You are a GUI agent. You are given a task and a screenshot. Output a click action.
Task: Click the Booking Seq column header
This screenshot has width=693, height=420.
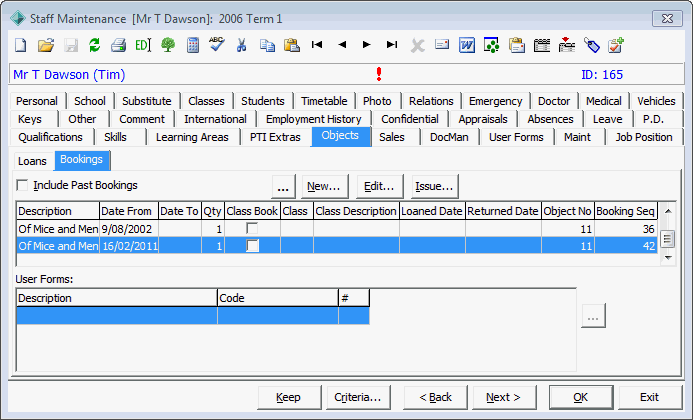[x=626, y=211]
